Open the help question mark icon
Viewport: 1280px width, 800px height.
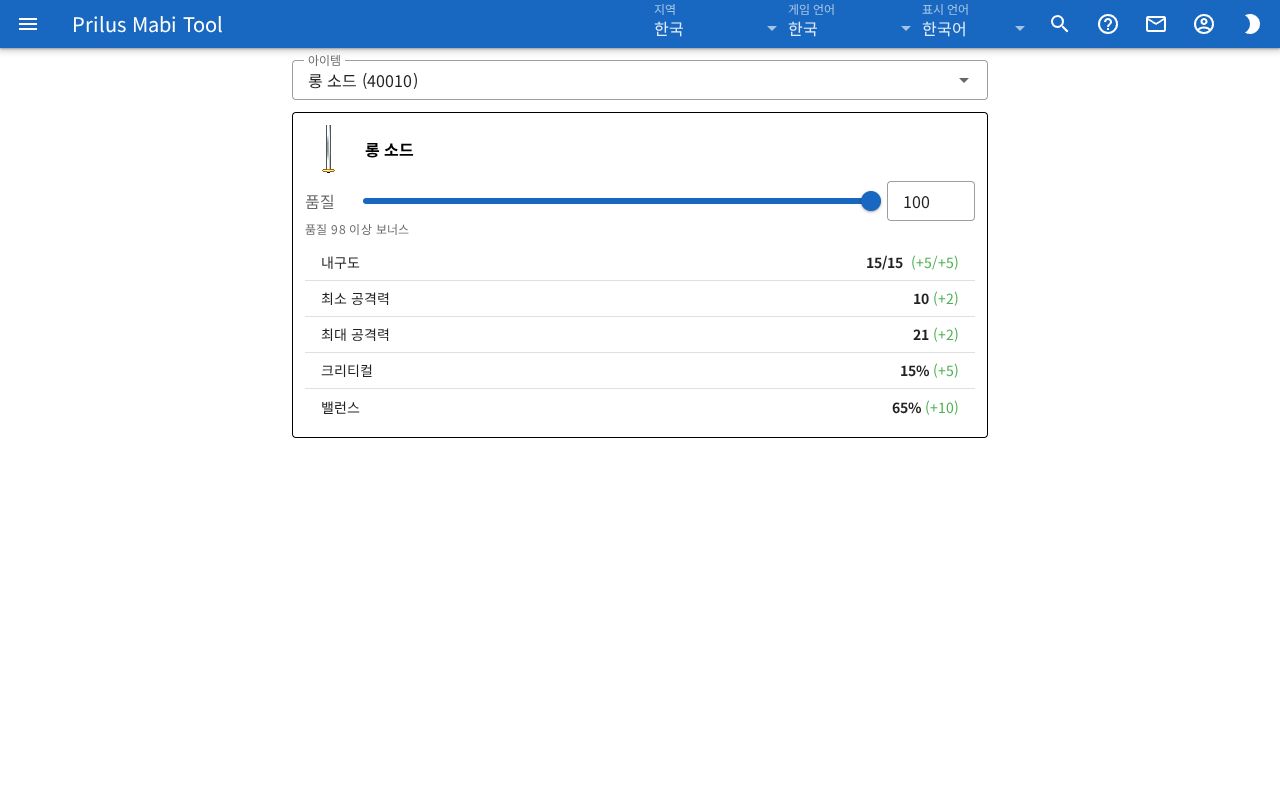[x=1108, y=24]
